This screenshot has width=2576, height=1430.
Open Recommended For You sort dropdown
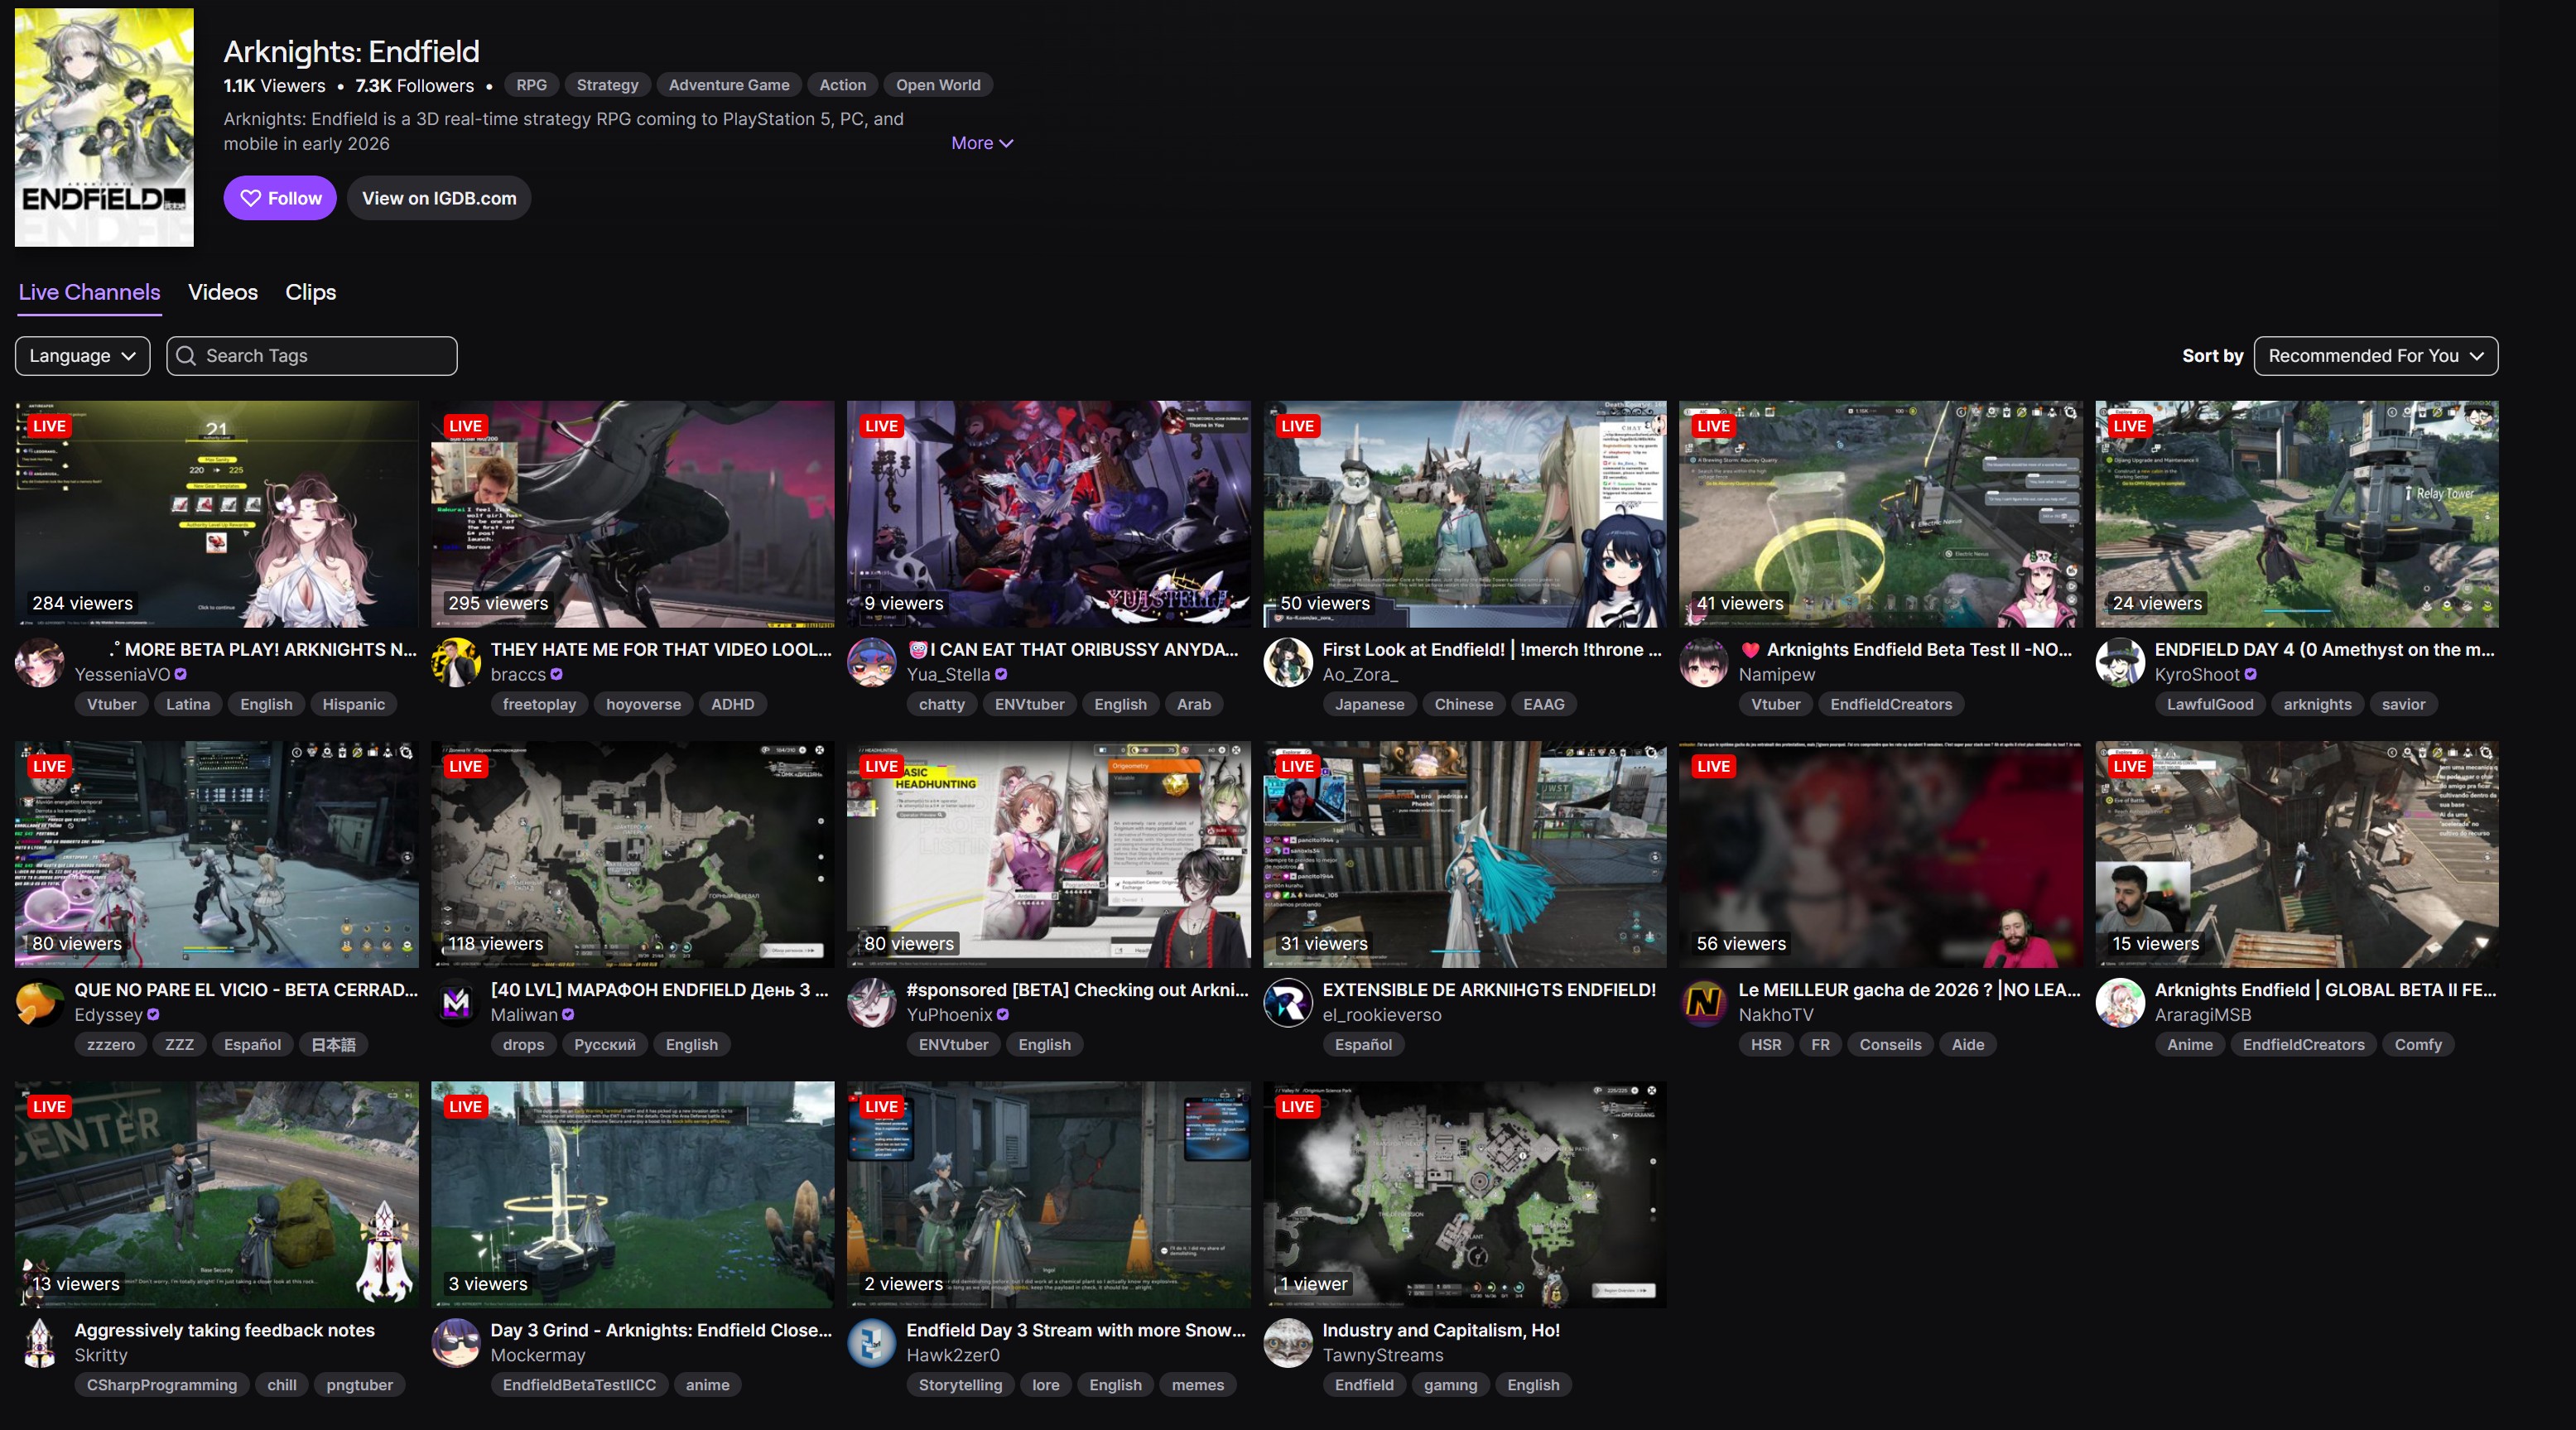[2374, 356]
